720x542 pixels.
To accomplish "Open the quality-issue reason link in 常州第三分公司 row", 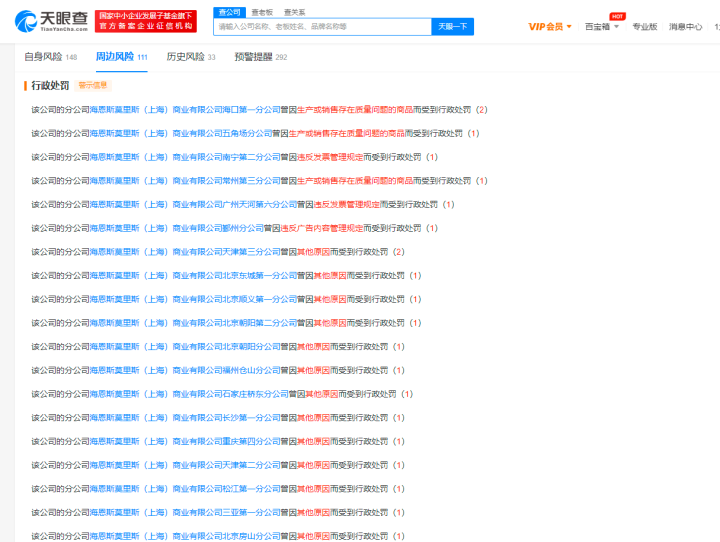I will (355, 181).
